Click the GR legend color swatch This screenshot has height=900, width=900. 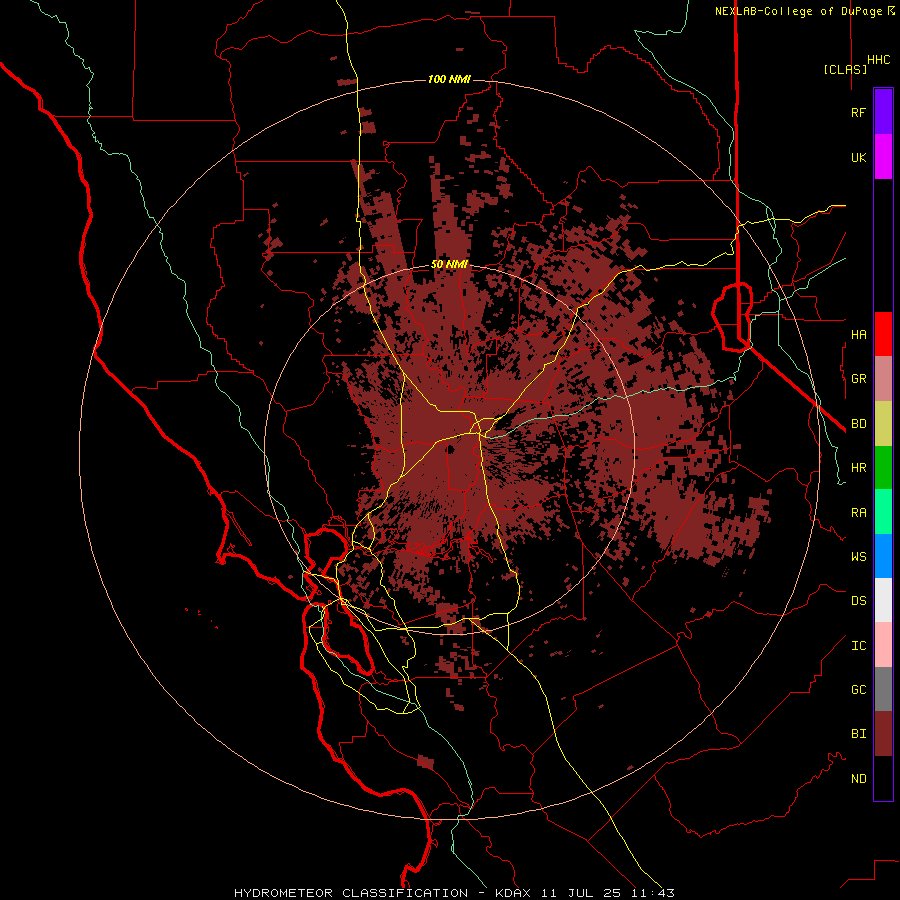click(883, 379)
